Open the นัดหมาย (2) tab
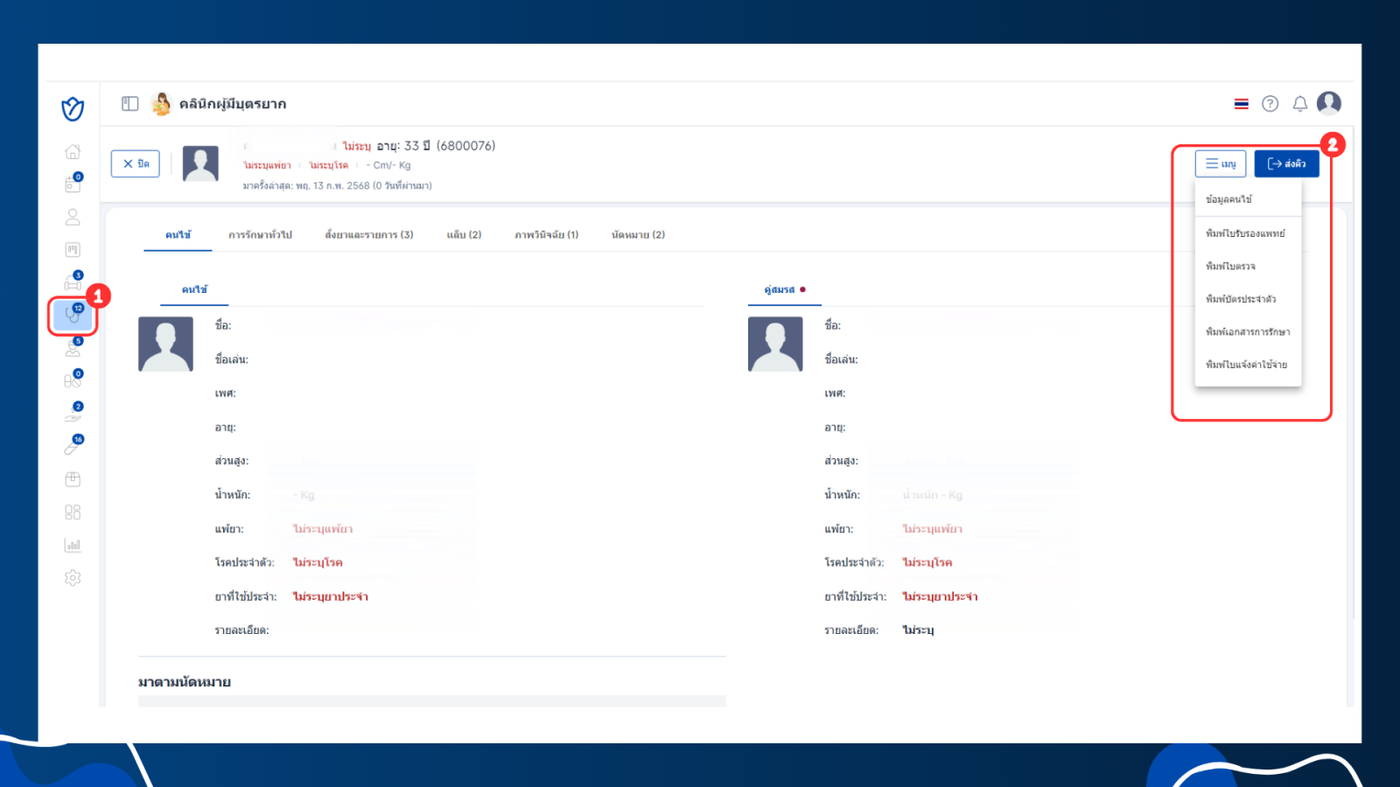Screen dimensions: 1400x787 click(x=638, y=235)
